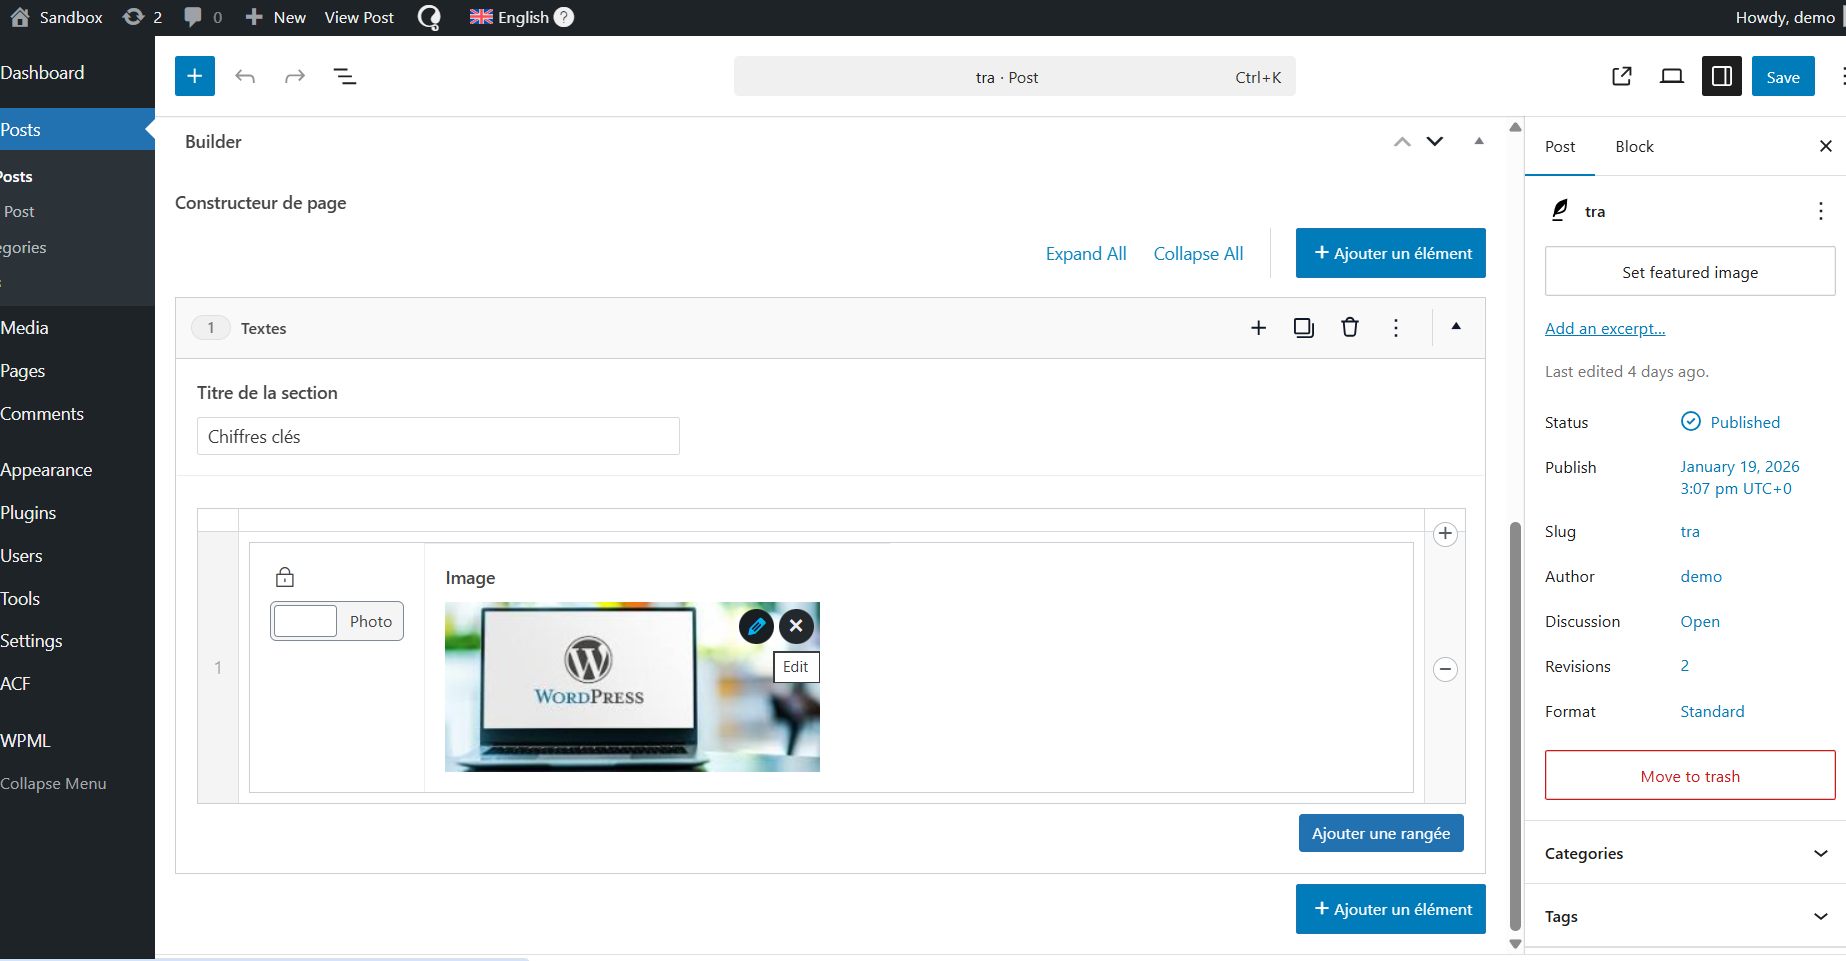
Task: Delete the Textes layout with trash icon
Action: pyautogui.click(x=1349, y=328)
